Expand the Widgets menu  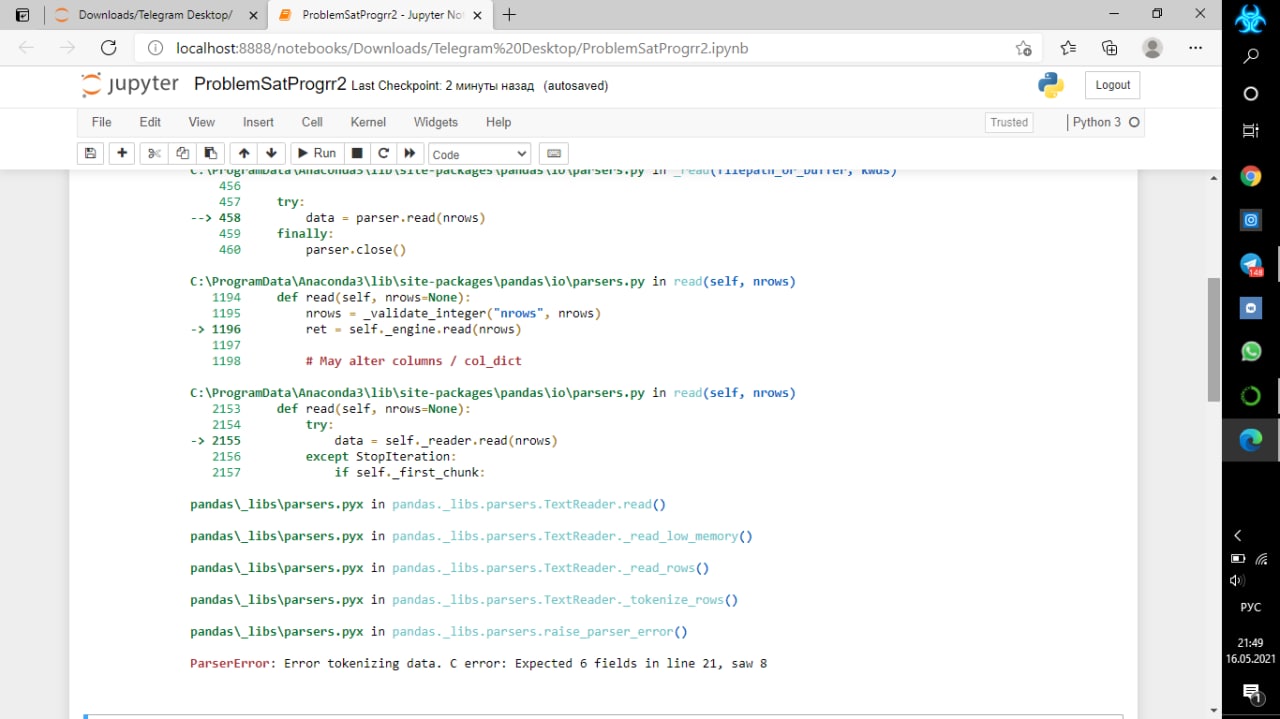click(x=435, y=122)
